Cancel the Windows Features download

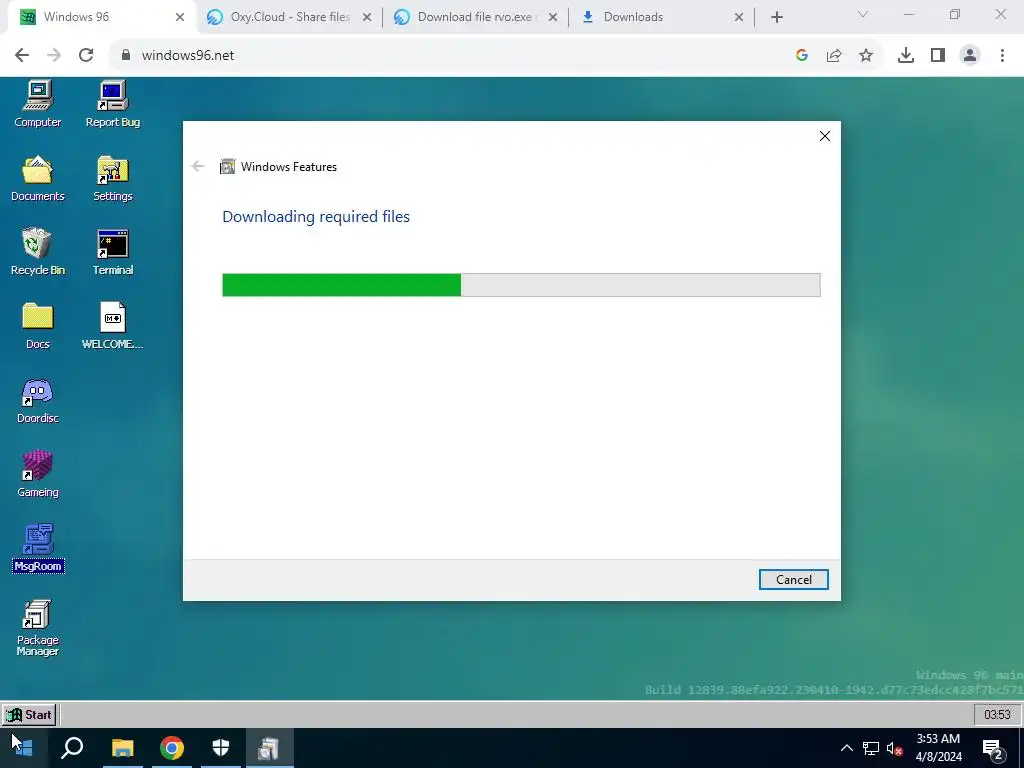tap(793, 579)
